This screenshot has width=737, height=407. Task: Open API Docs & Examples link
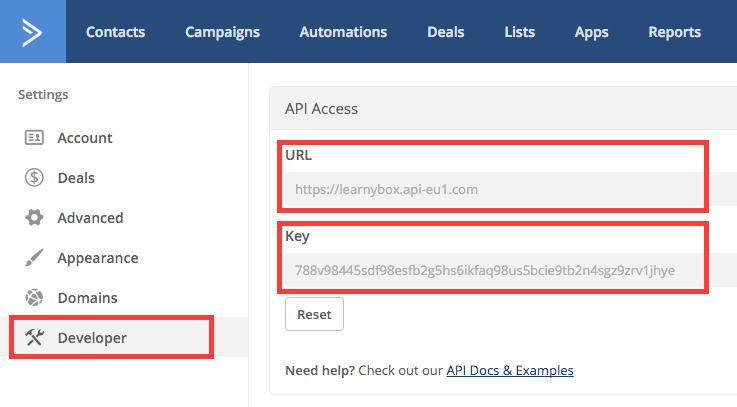[510, 370]
